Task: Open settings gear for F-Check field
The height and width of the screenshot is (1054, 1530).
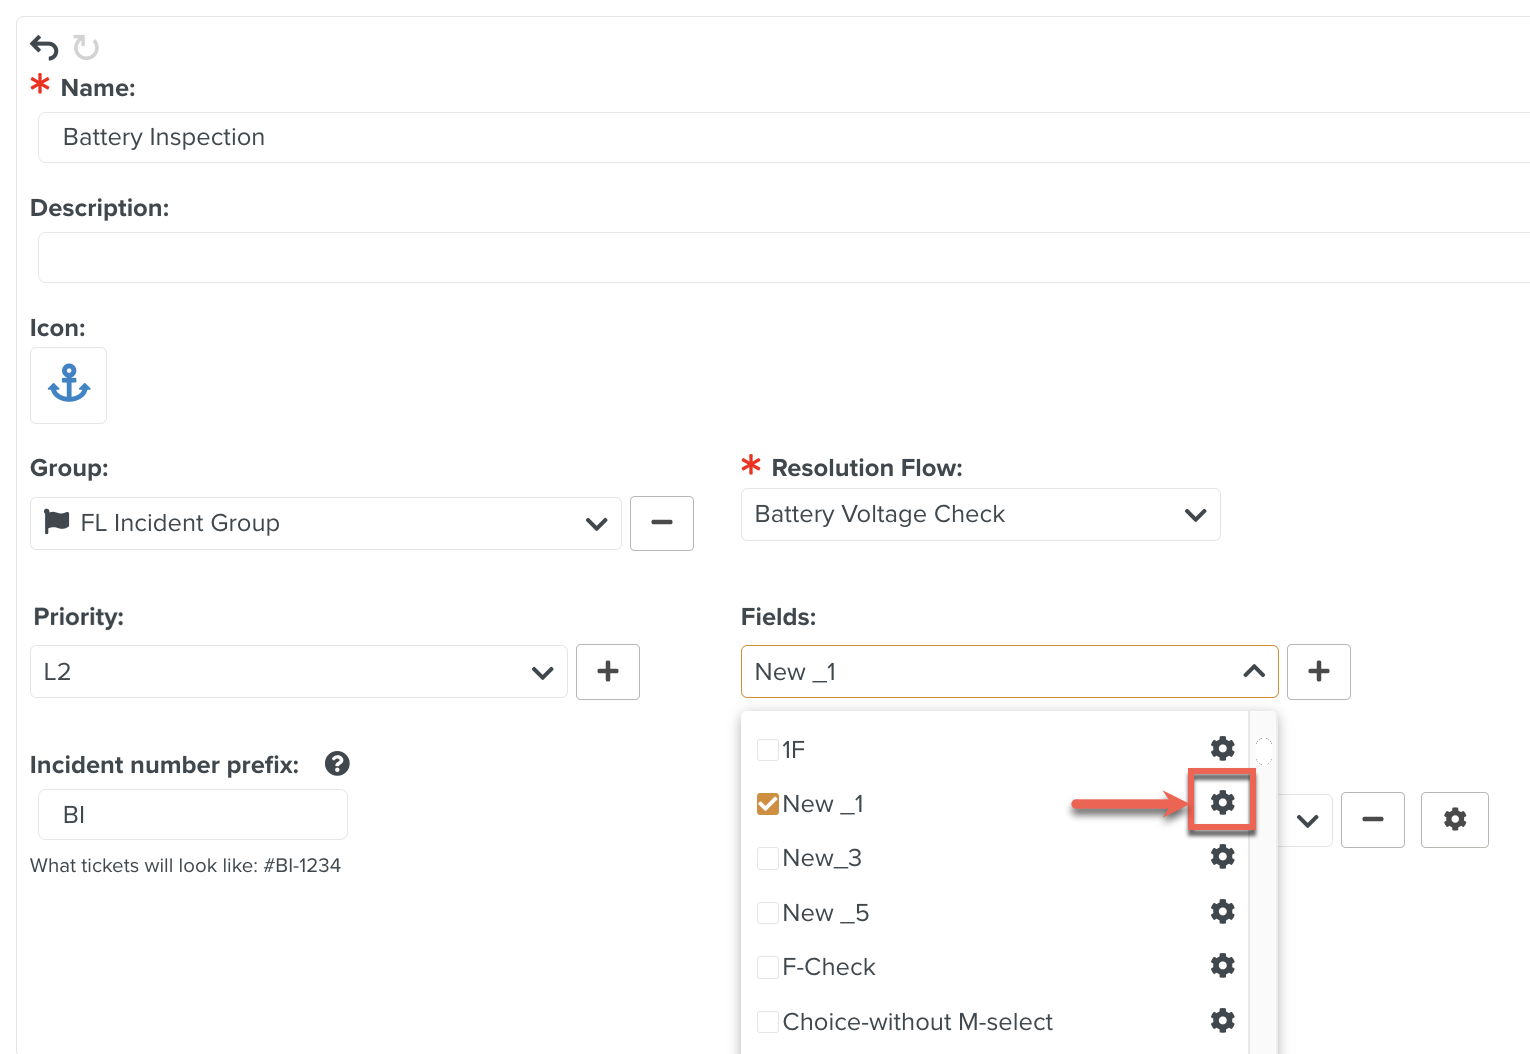Action: (1222, 966)
